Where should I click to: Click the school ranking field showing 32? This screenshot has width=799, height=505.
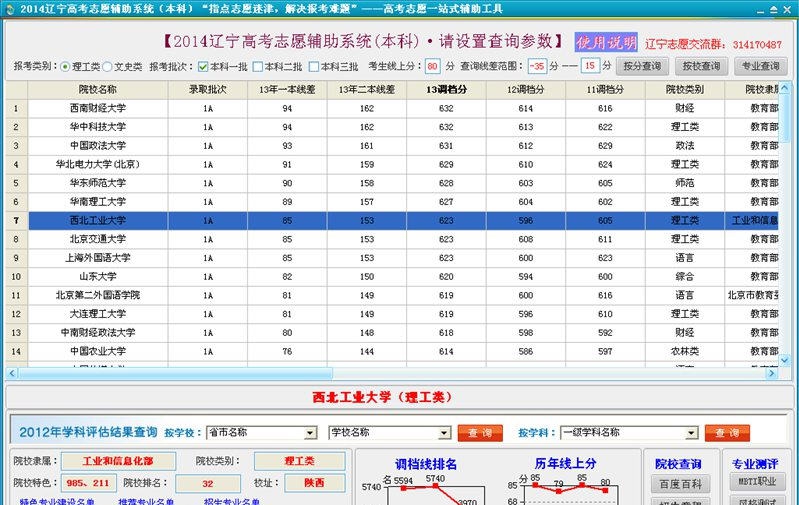(x=207, y=484)
